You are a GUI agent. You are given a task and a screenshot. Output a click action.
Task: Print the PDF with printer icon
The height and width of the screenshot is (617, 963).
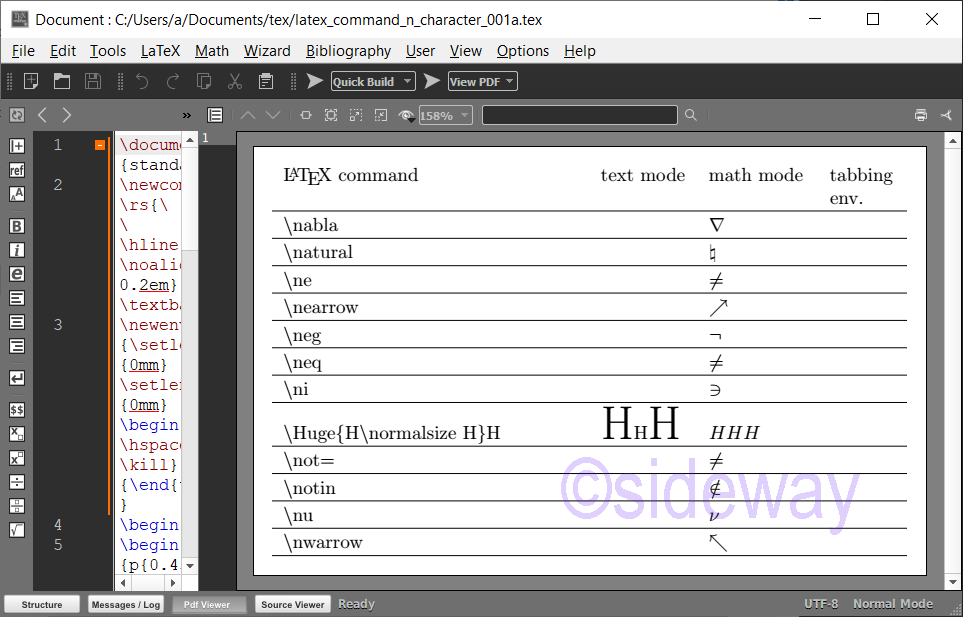point(920,115)
